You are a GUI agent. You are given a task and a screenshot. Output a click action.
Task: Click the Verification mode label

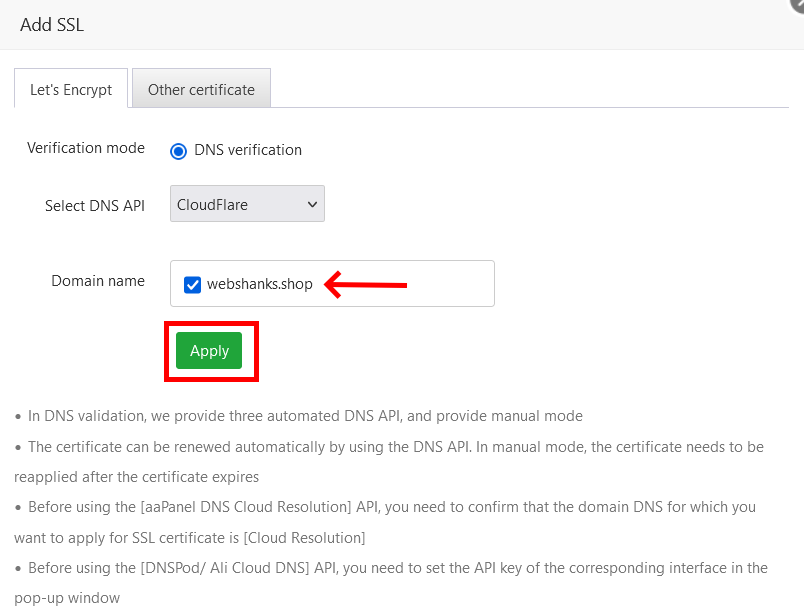click(86, 148)
